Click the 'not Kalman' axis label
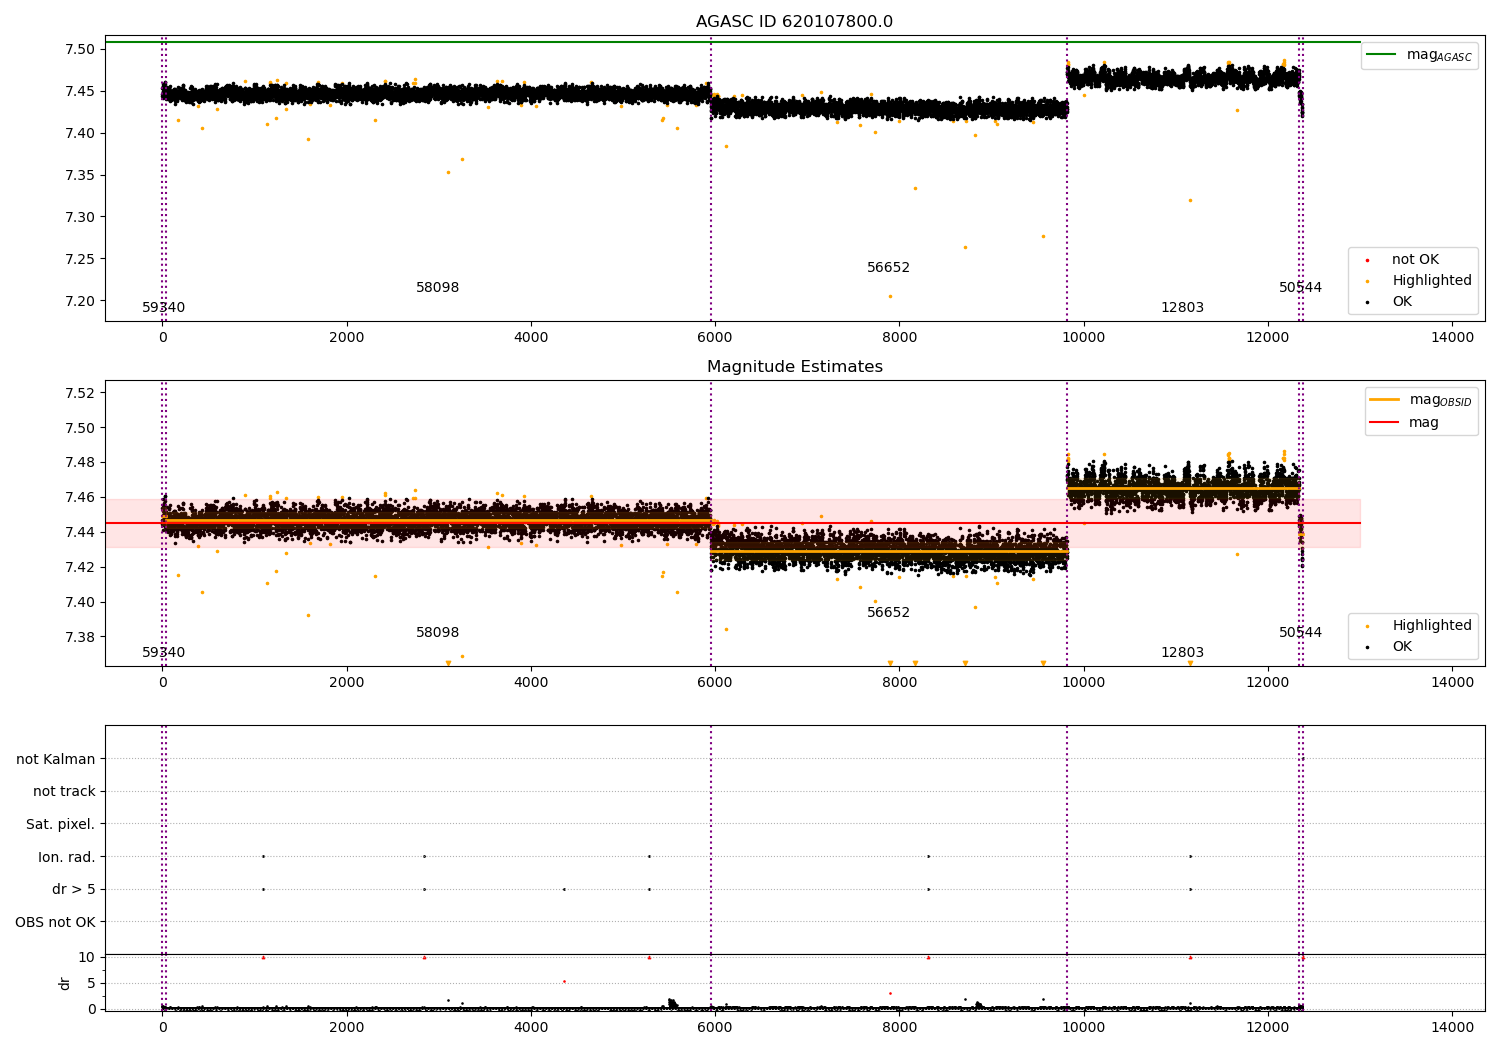This screenshot has width=1500, height=1050. tap(56, 760)
